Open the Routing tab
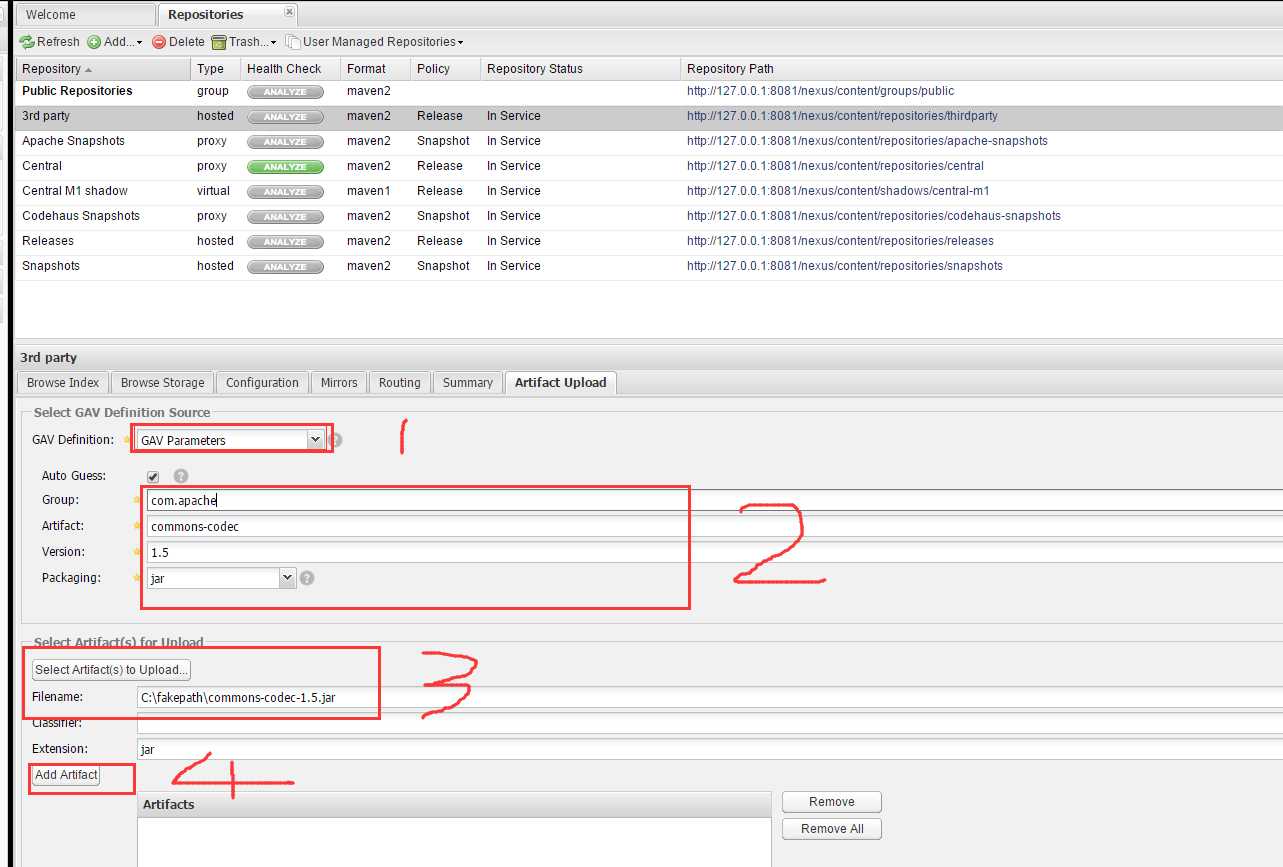Screen dimensions: 1283x867 (400, 383)
